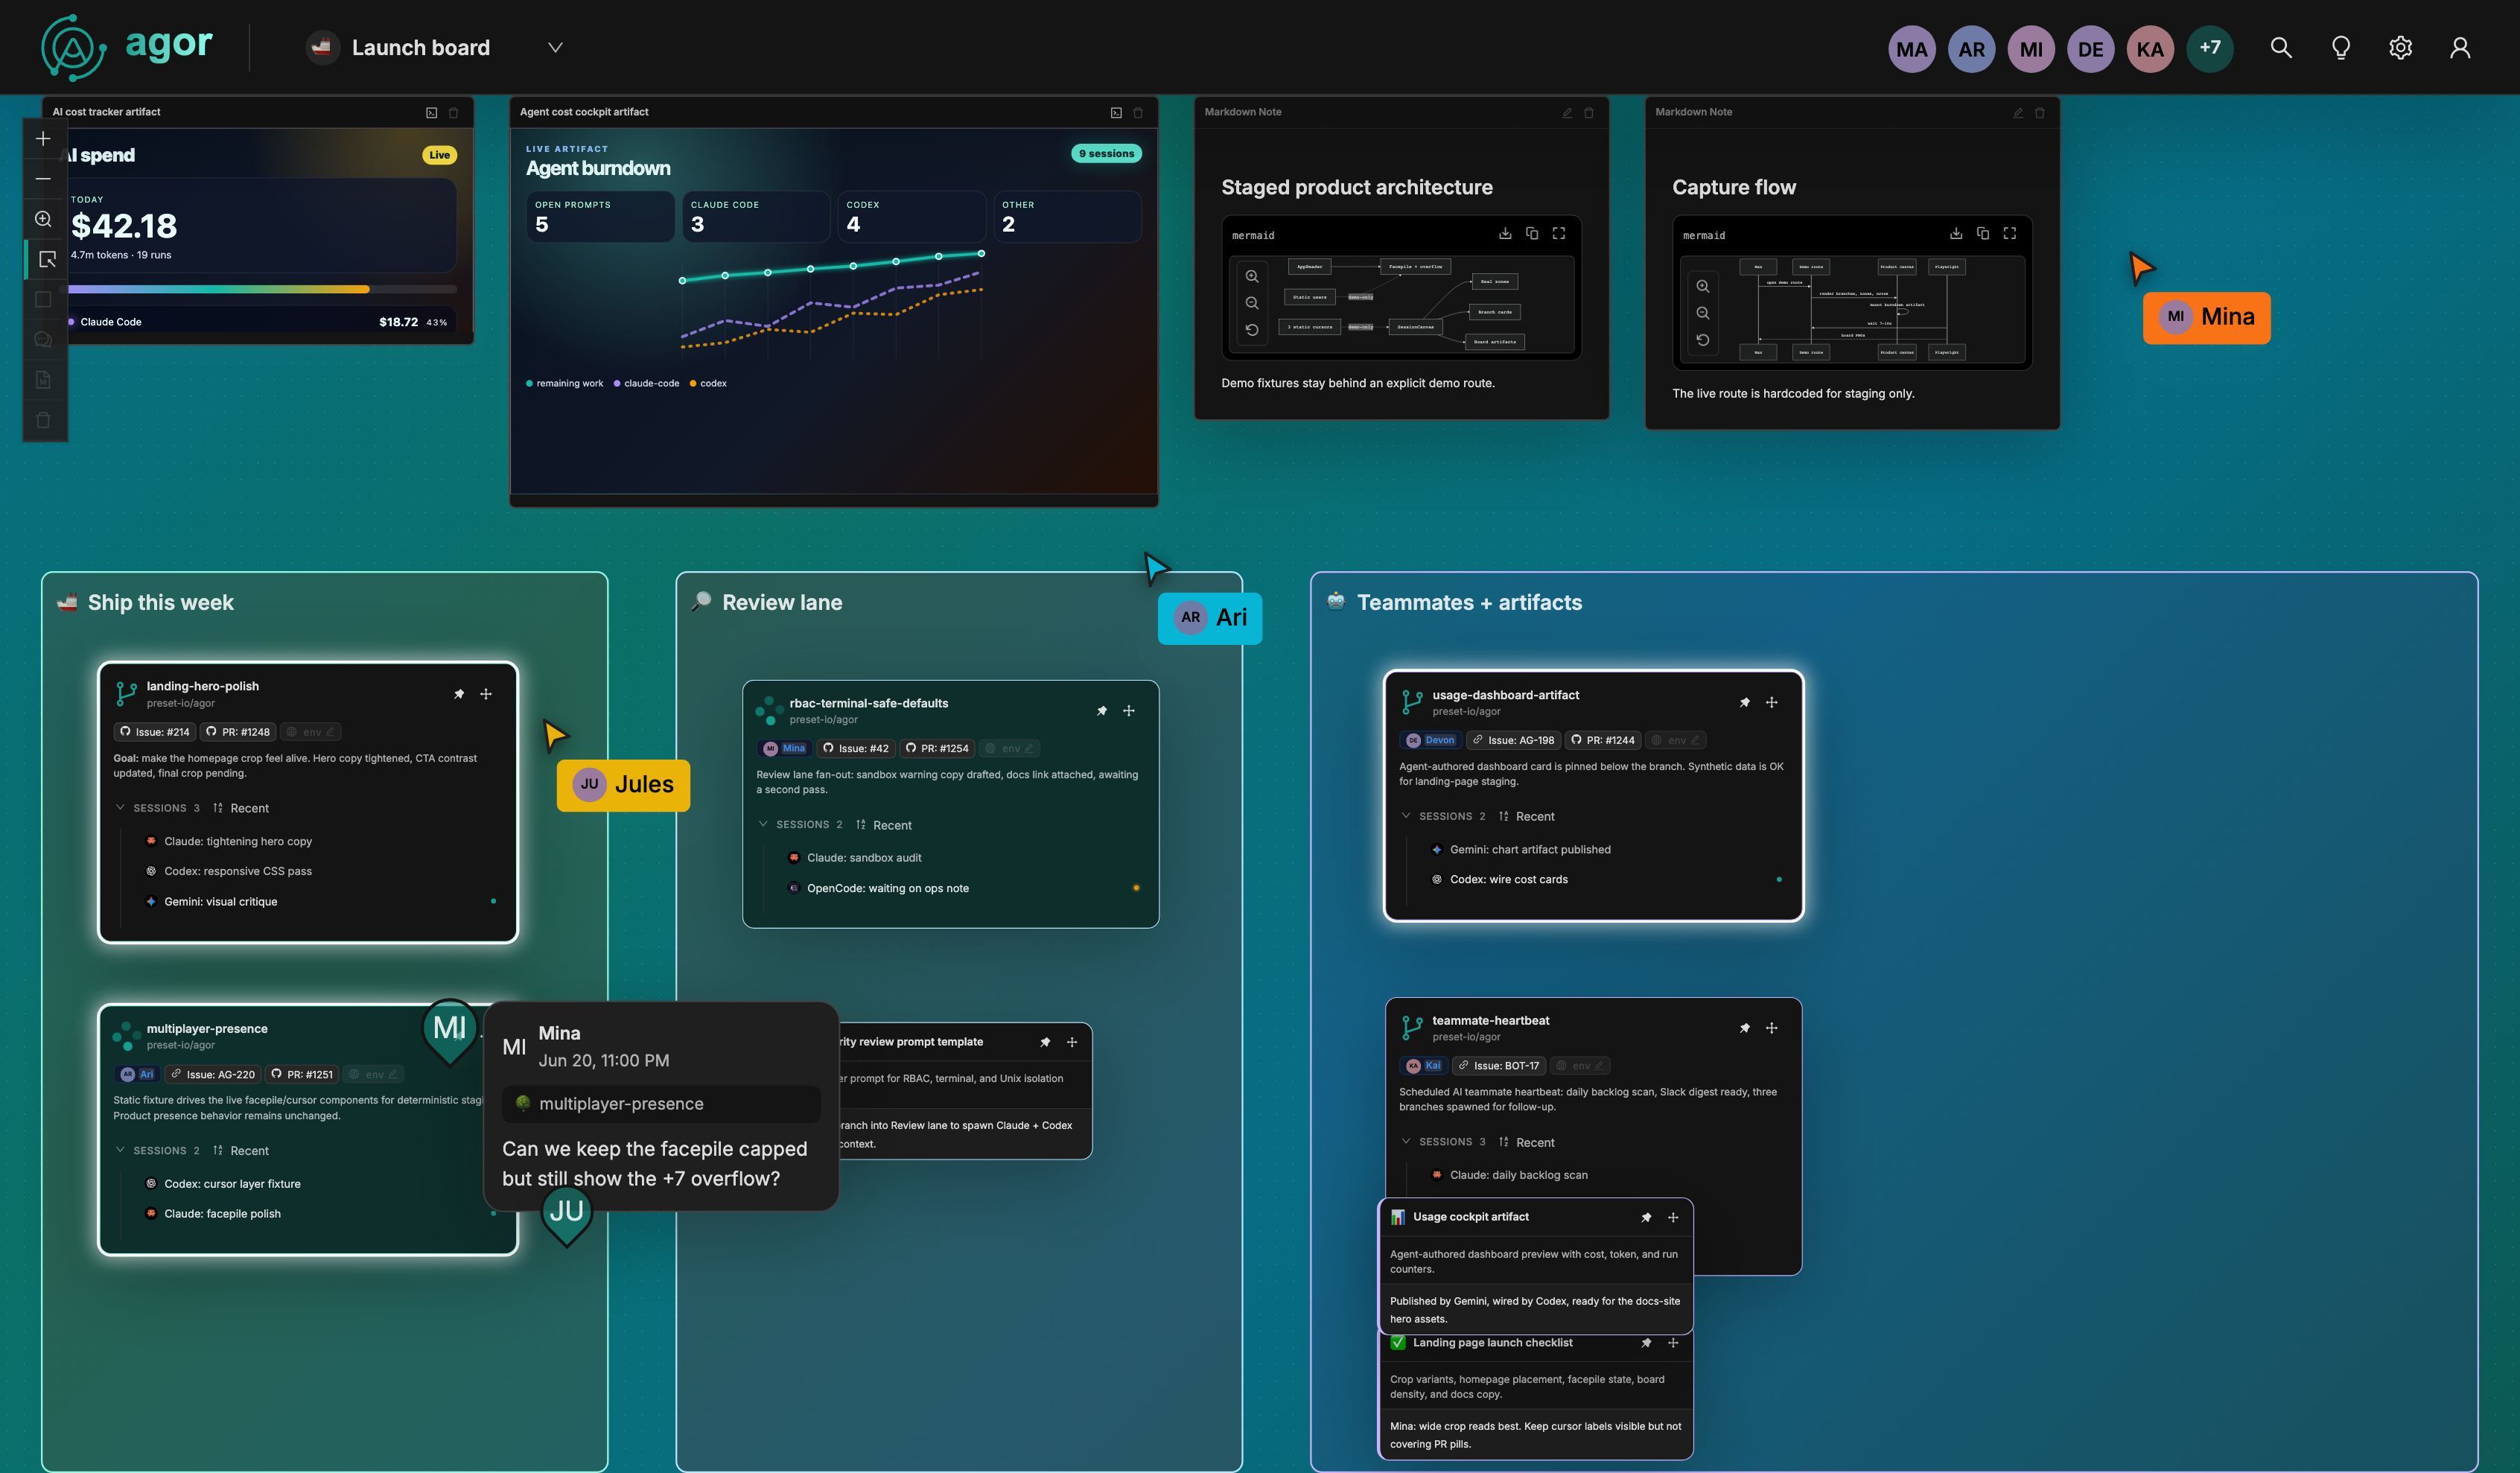Open the multiplayer-presence chip in Mina's comment
The height and width of the screenshot is (1473, 2520).
coord(661,1104)
